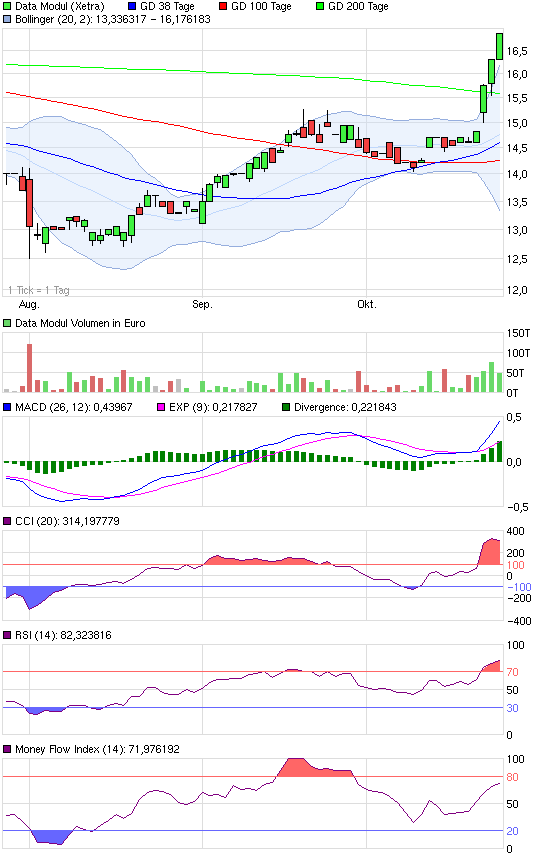Click the Aug. month label on the time axis

[x=30, y=304]
